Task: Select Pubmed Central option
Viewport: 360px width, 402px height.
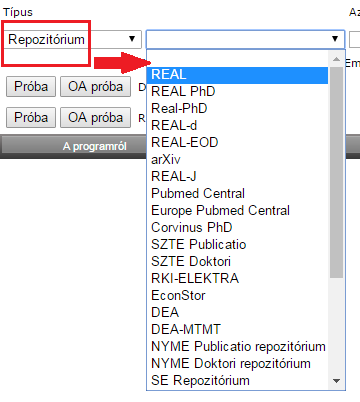Action: [x=237, y=193]
